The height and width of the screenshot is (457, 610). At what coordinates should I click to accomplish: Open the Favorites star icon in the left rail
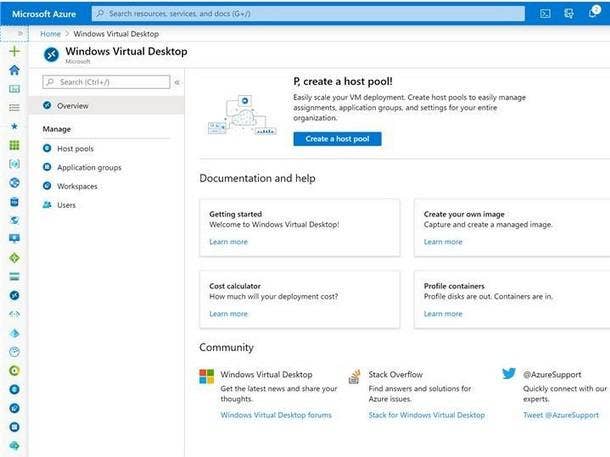(x=14, y=126)
